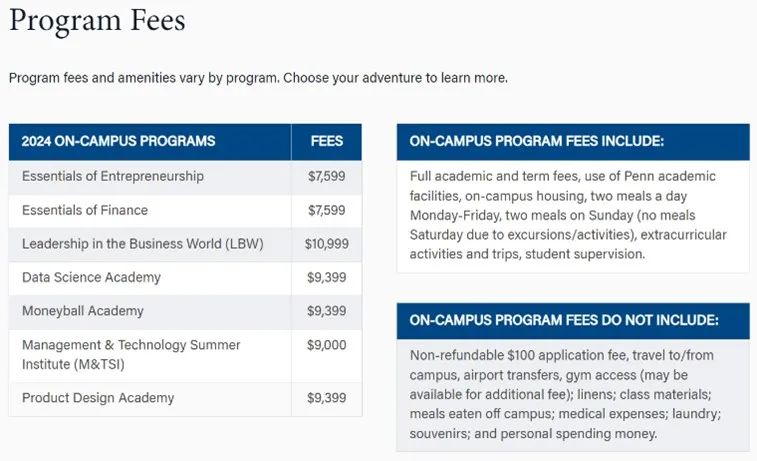Click the FEES column header
Viewport: 757px width, 461px height.
tap(327, 141)
